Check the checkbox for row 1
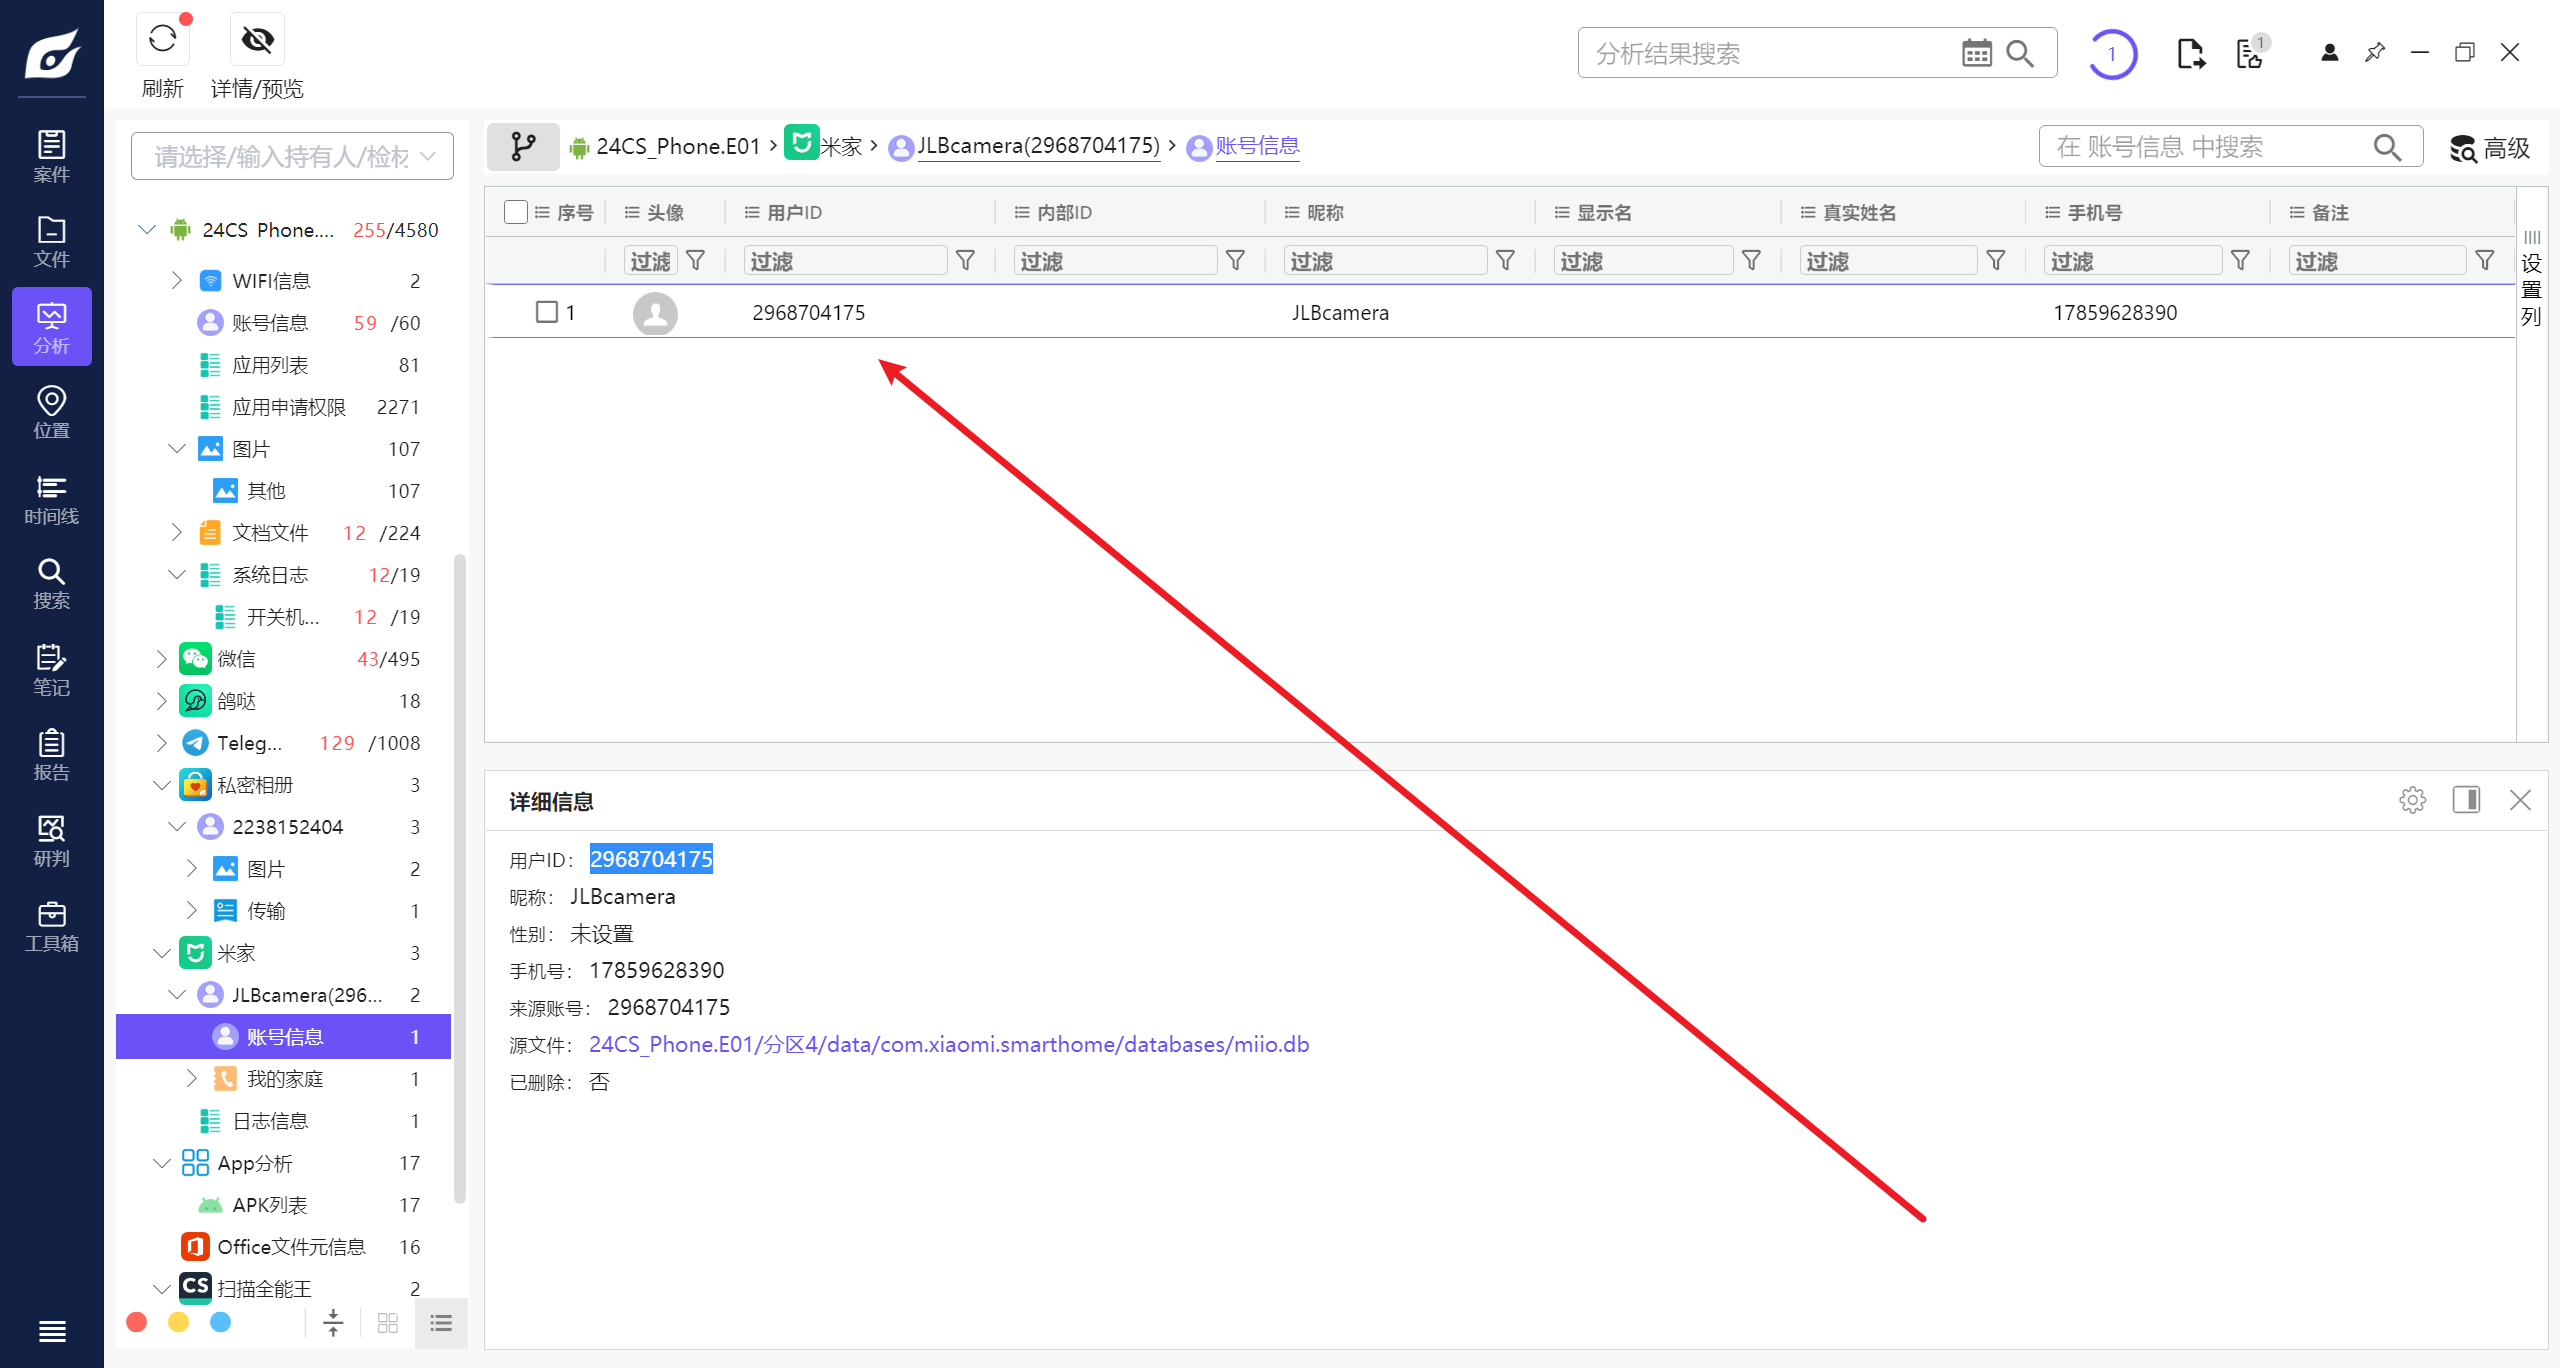Viewport: 2560px width, 1368px height. (547, 312)
